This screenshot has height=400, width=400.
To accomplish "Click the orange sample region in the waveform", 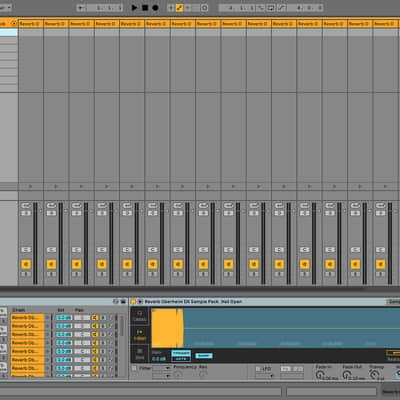I will pos(167,328).
